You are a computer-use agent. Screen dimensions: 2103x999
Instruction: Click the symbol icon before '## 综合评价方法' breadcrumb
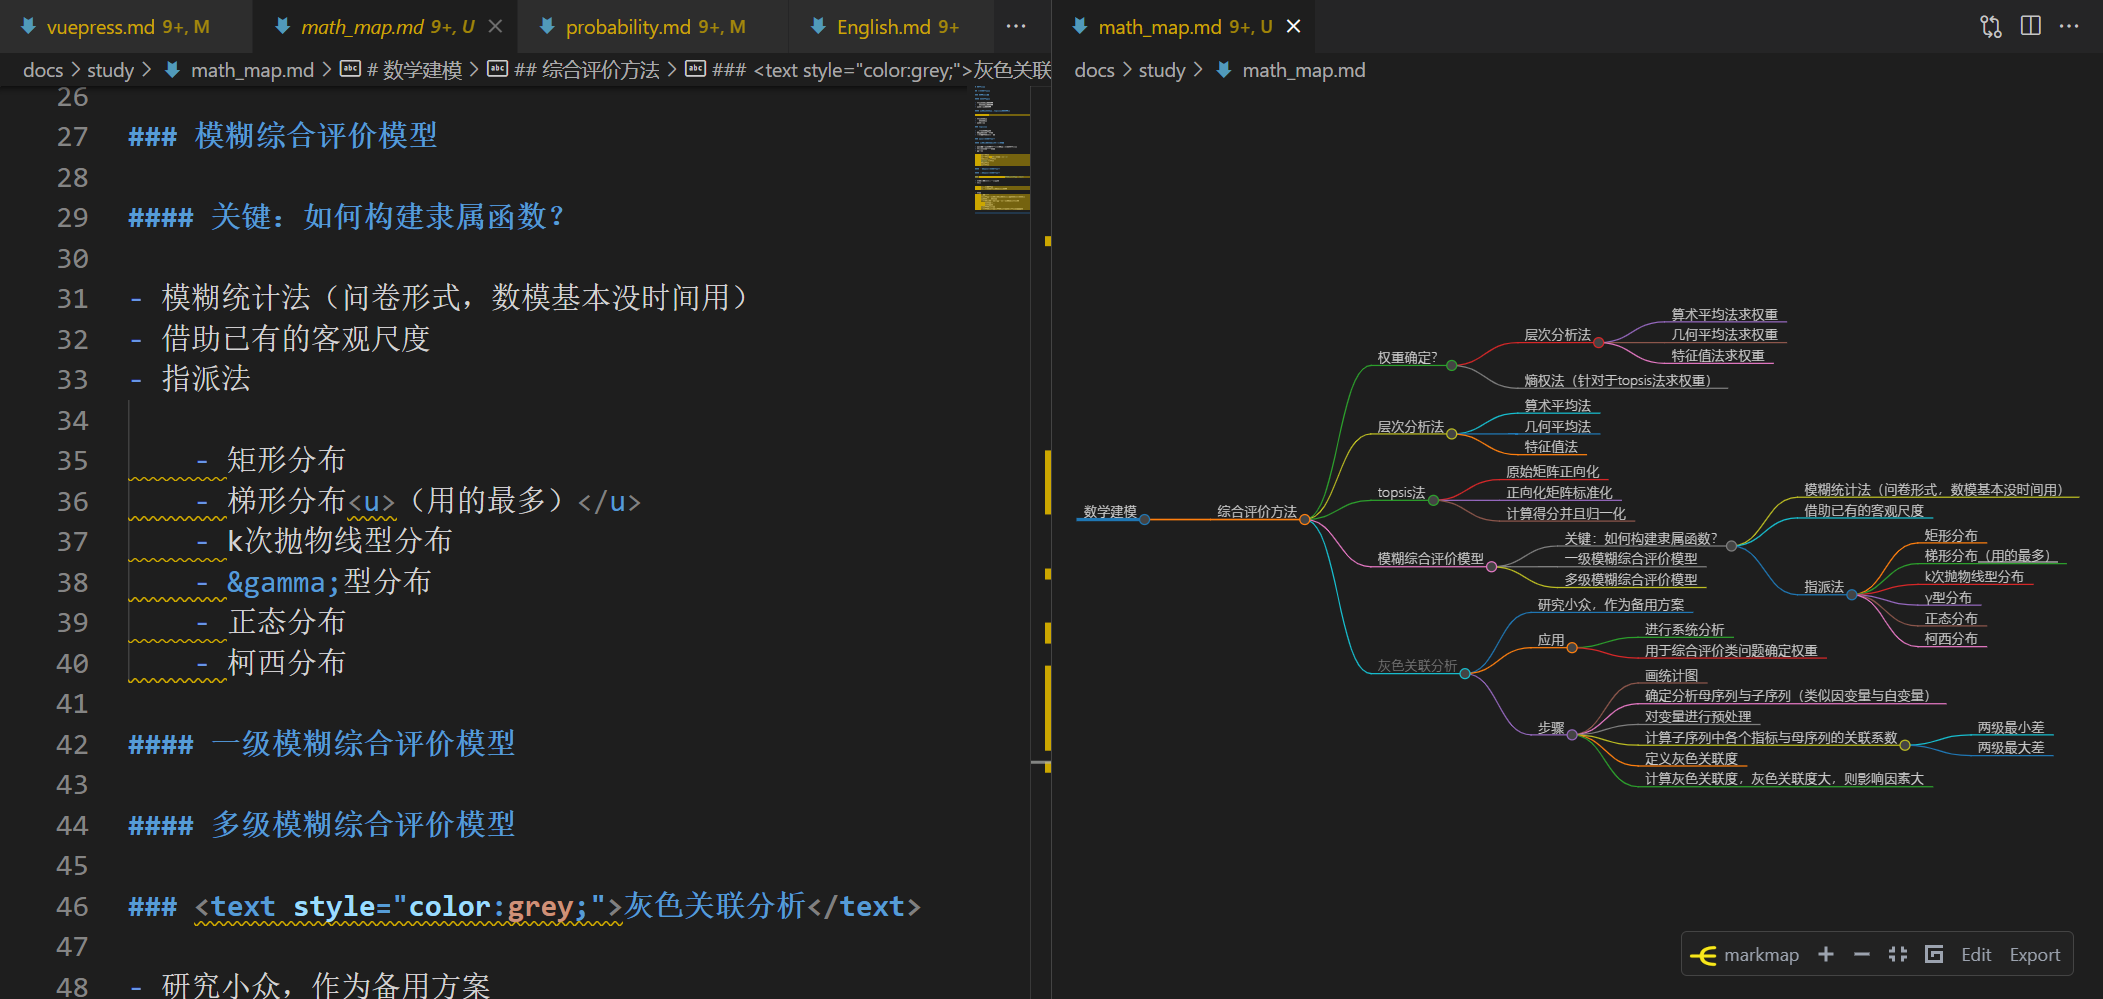coord(497,69)
